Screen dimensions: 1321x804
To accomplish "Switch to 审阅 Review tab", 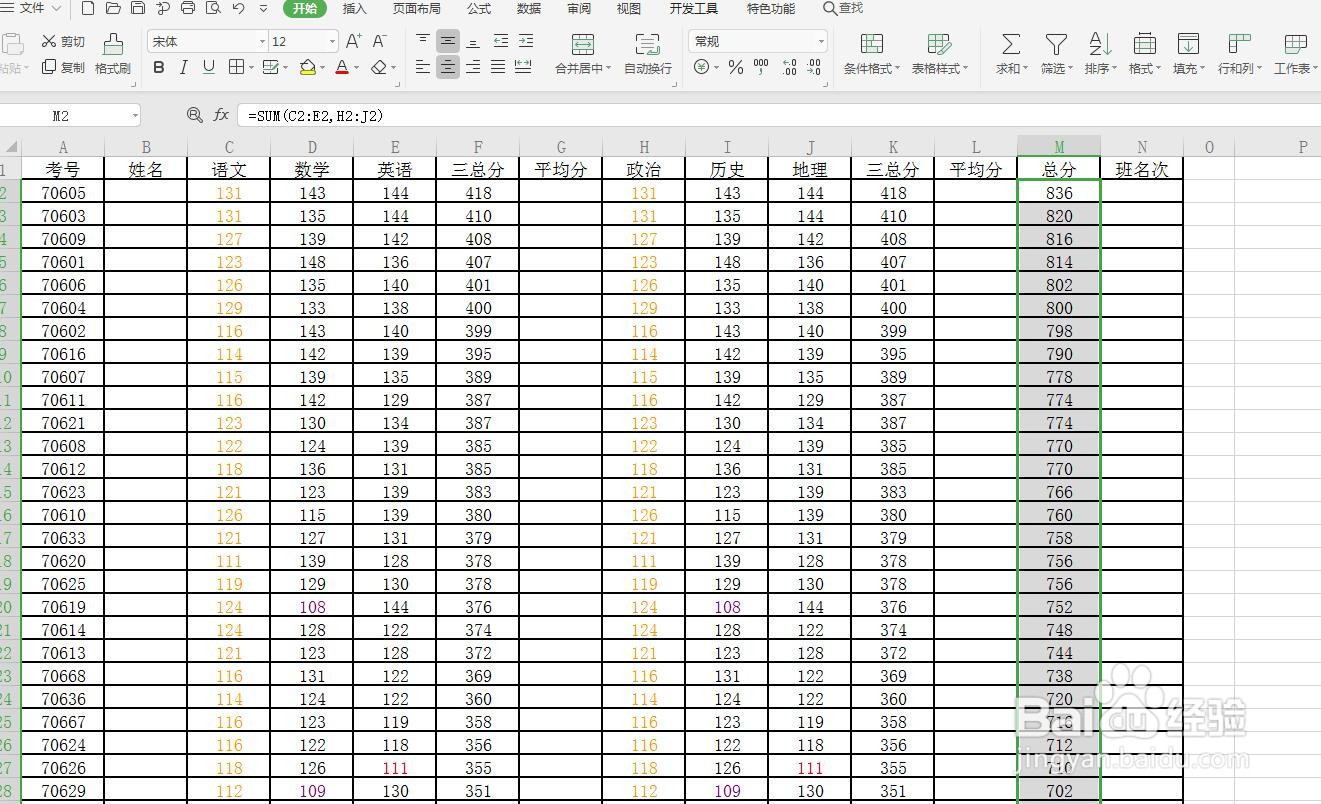I will [x=579, y=8].
